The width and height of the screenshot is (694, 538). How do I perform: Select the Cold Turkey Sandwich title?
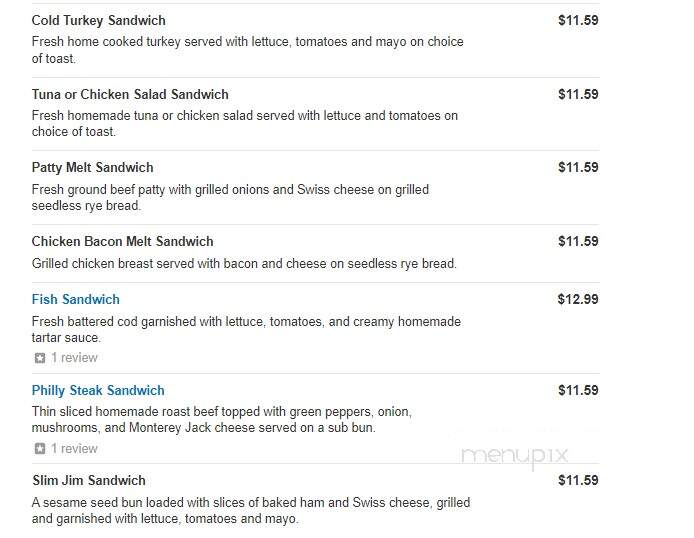tap(99, 20)
